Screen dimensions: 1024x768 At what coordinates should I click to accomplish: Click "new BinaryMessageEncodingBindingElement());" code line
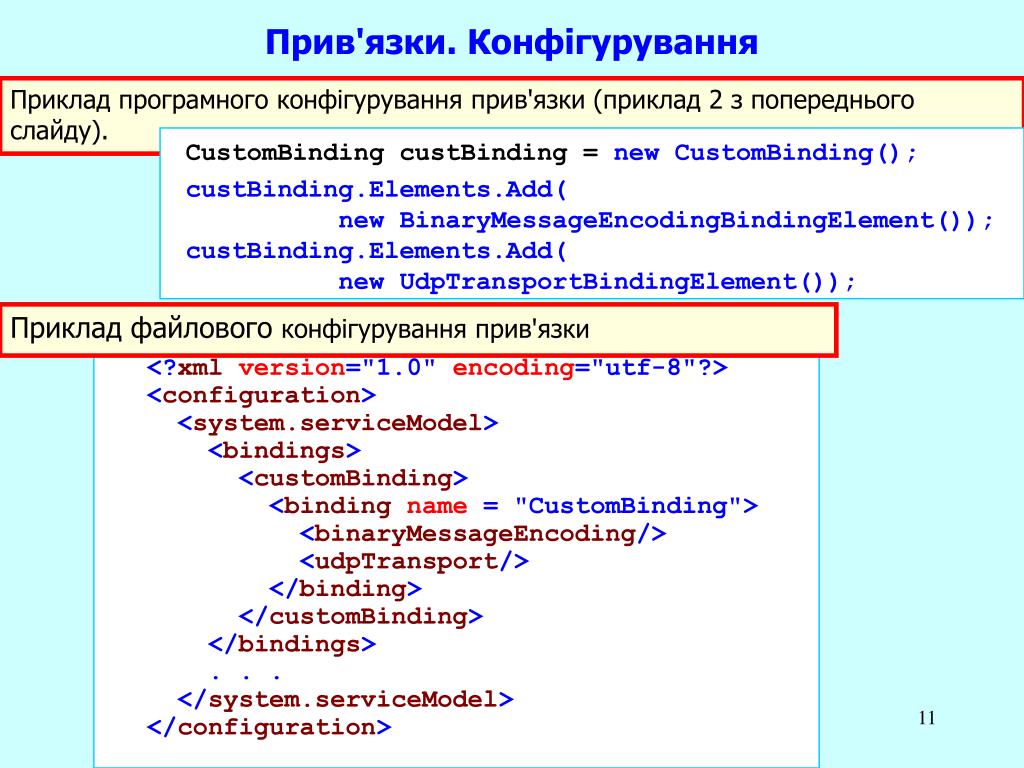pyautogui.click(x=665, y=220)
